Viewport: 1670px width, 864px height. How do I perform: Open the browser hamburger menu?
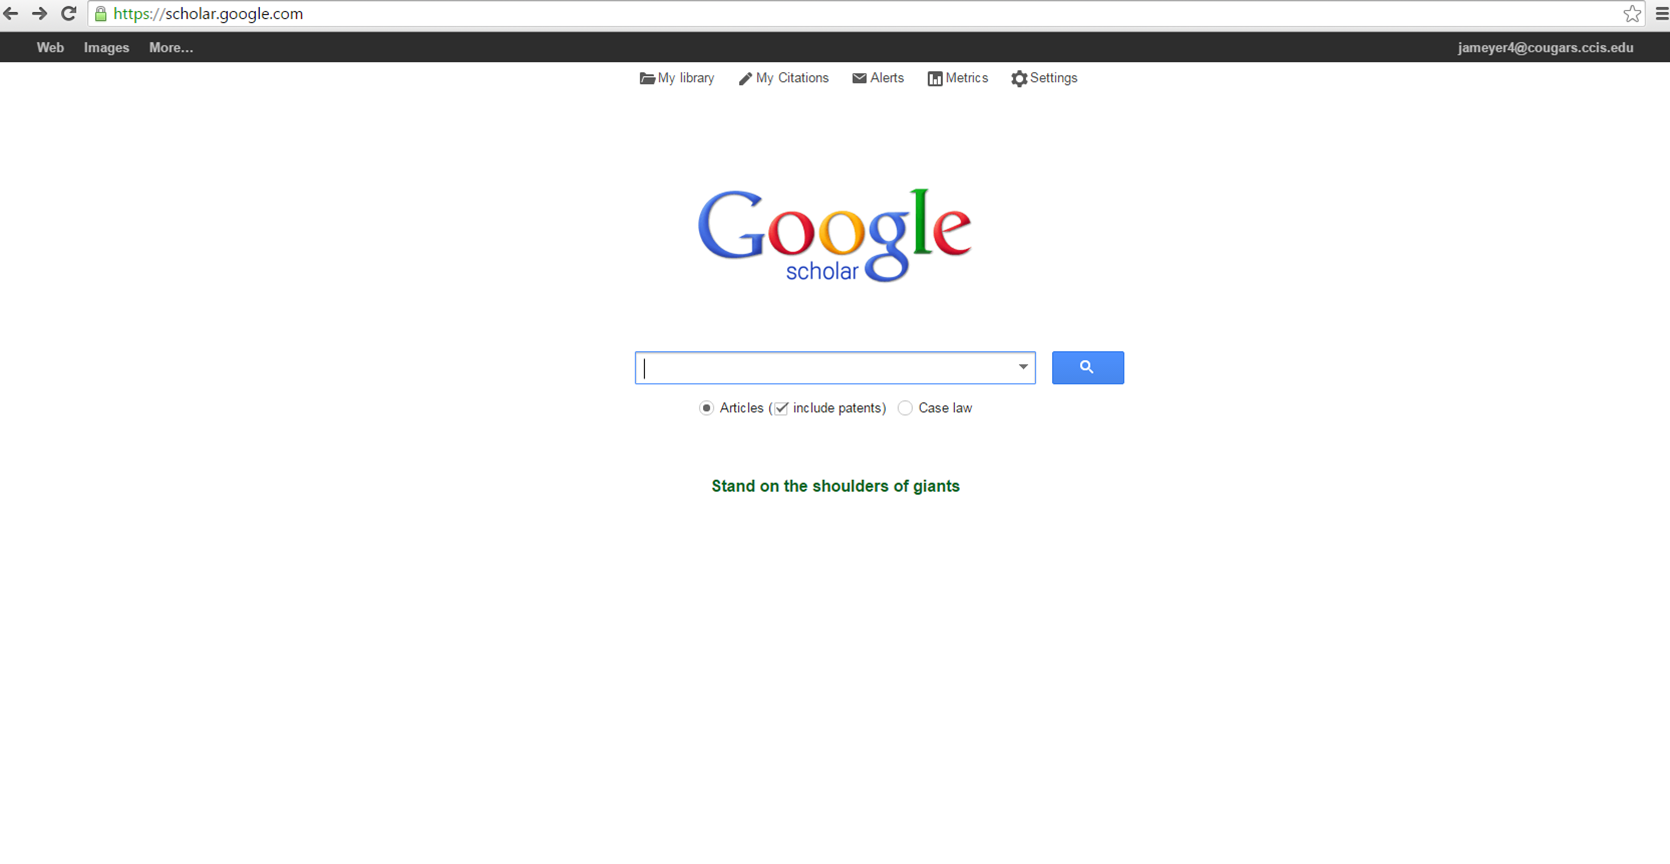click(1661, 14)
